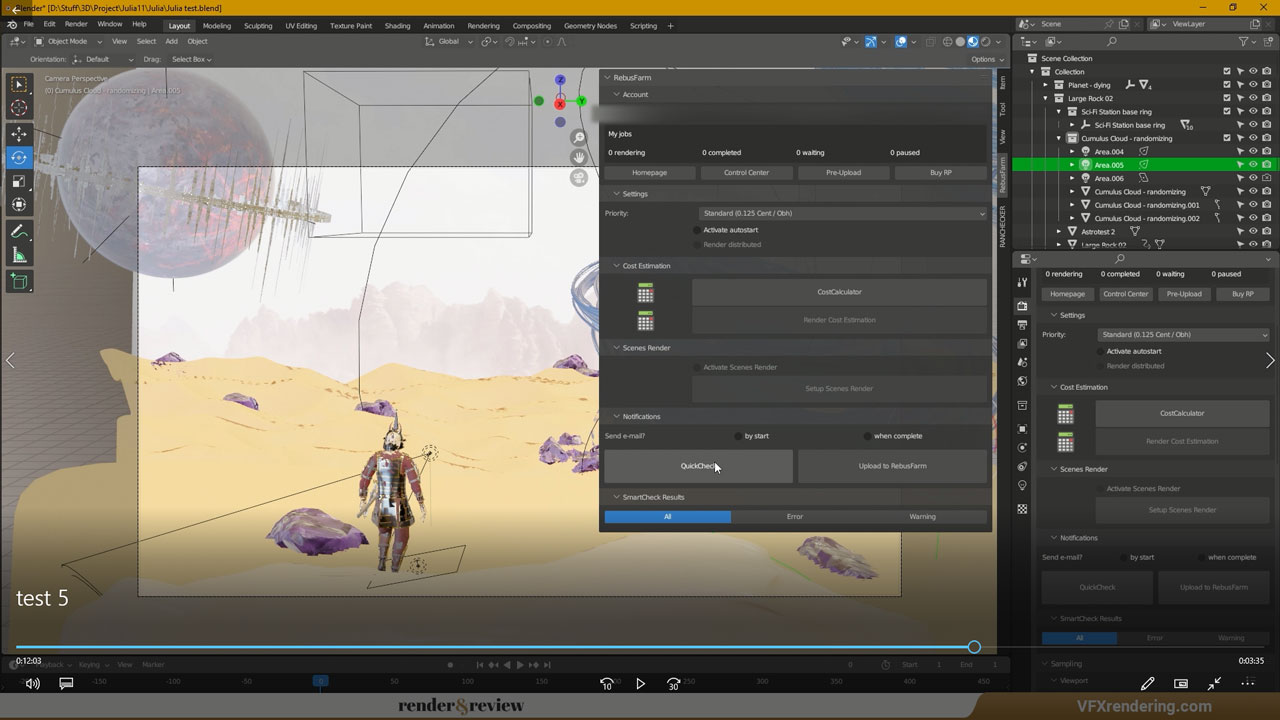Enable the Activate autostart checkbox

[696, 230]
